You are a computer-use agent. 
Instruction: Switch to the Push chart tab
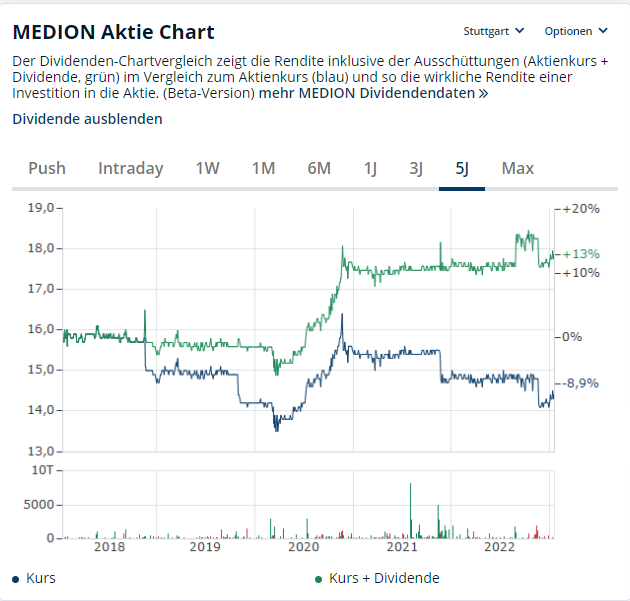click(x=47, y=168)
